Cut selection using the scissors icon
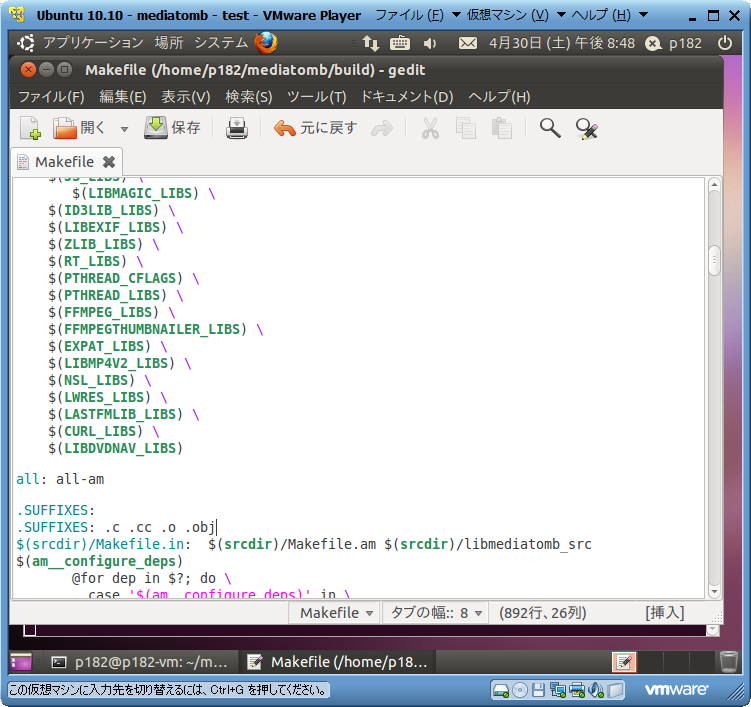This screenshot has height=707, width=751. (x=430, y=128)
